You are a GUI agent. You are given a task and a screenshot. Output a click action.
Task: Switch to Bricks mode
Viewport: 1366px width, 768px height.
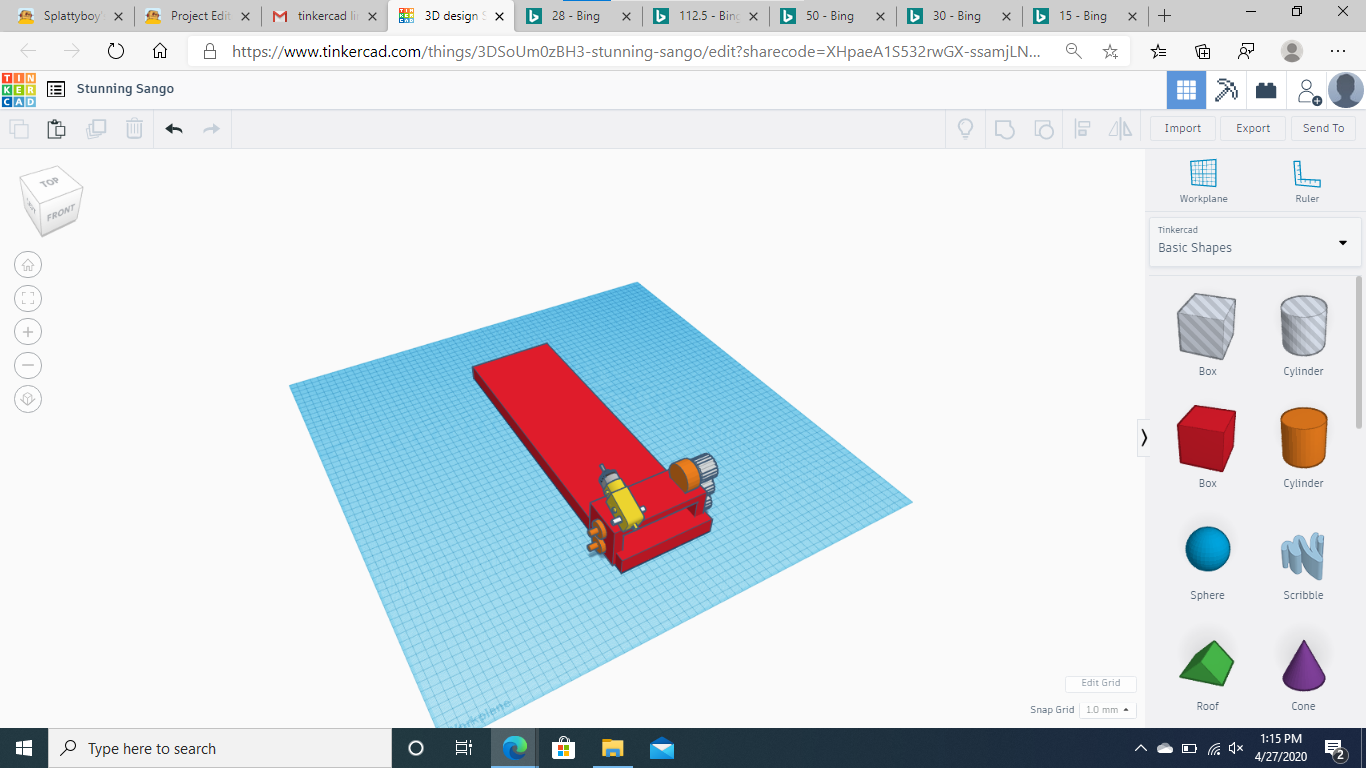coord(1266,90)
